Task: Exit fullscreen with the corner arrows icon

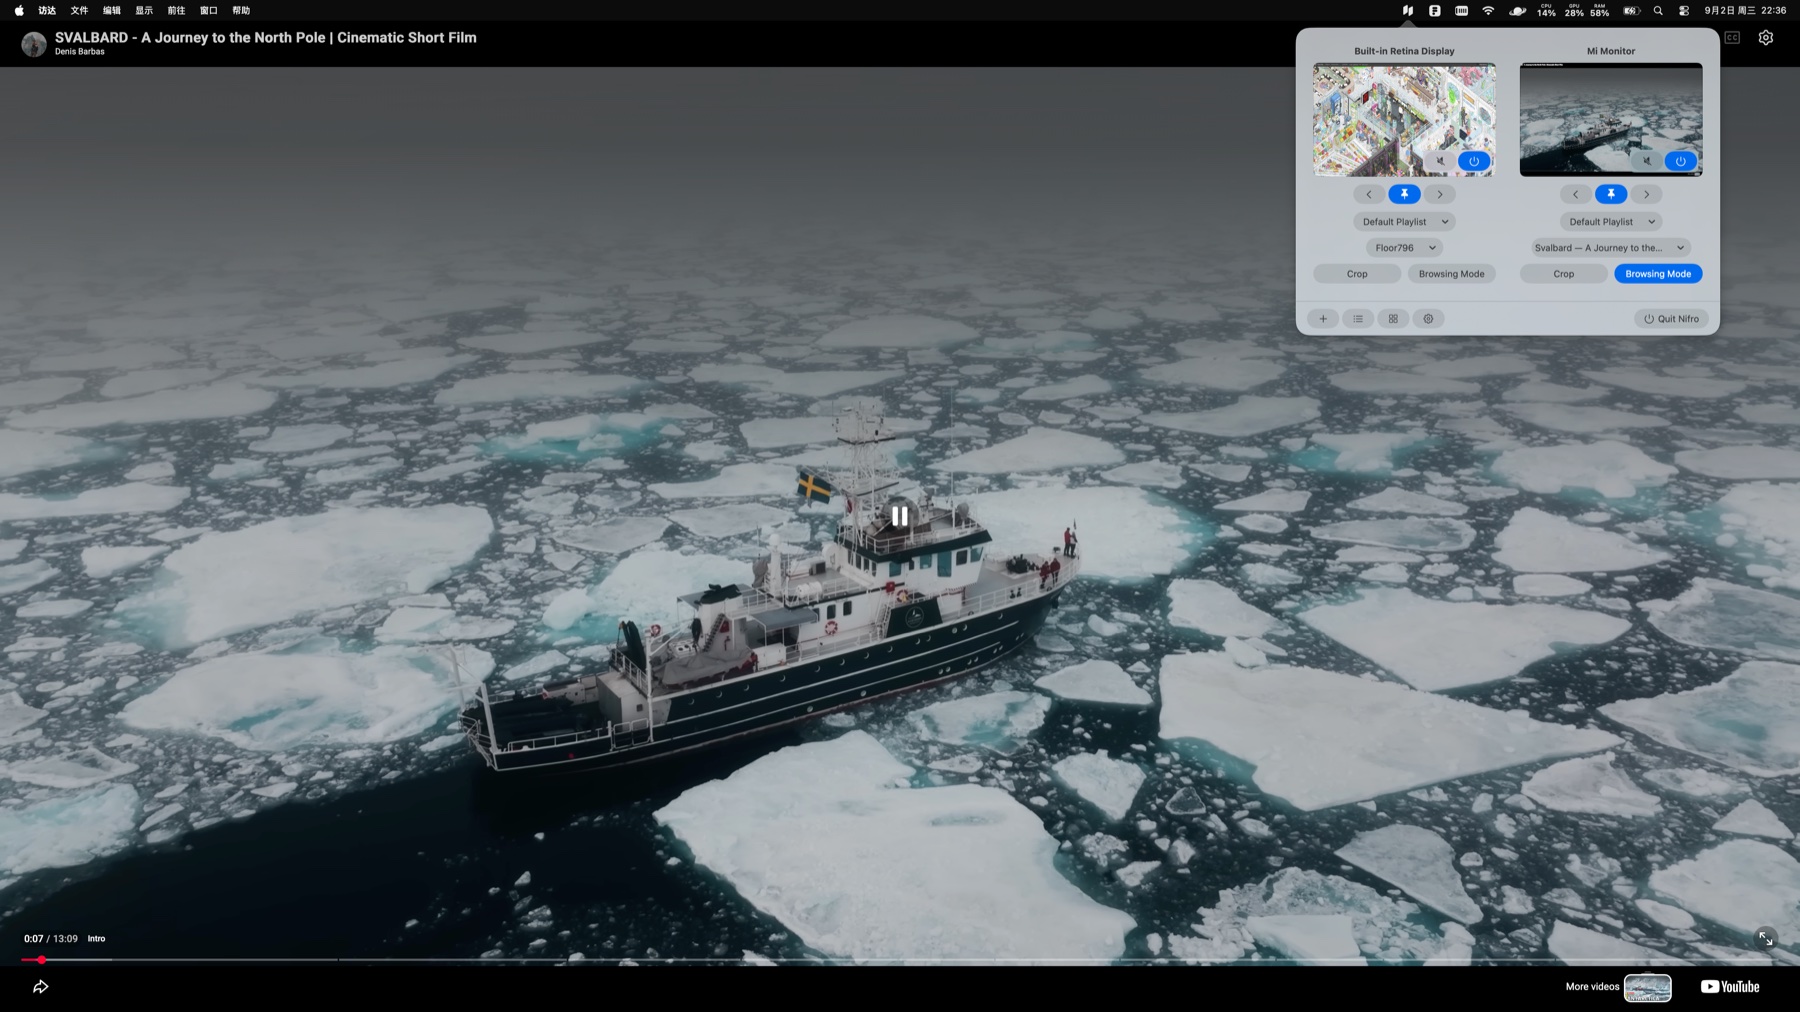Action: point(1766,938)
